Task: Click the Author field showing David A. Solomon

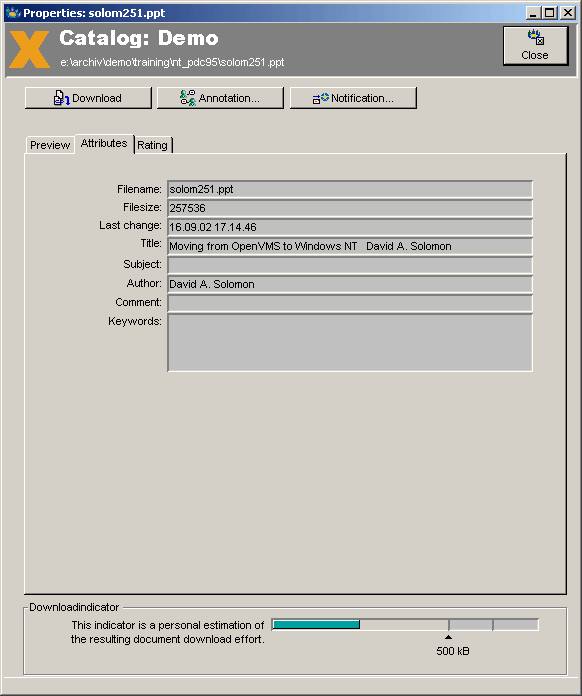Action: [350, 284]
